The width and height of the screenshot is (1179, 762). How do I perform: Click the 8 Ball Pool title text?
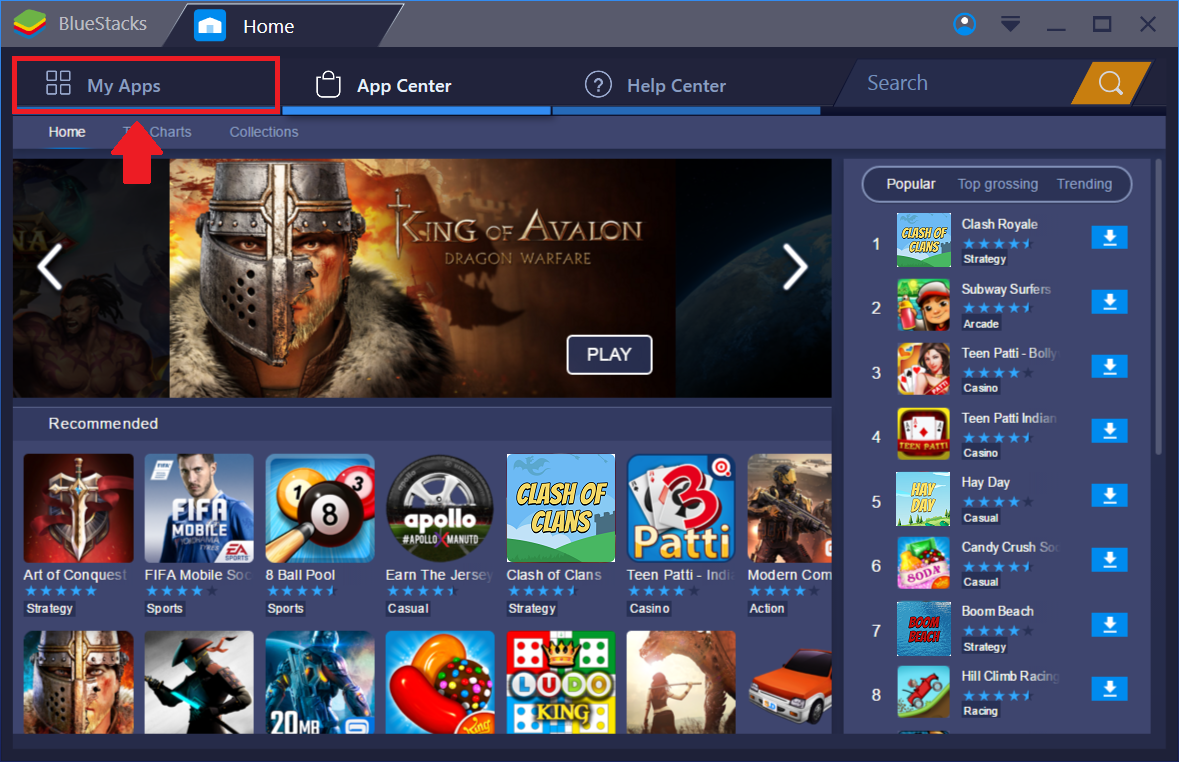(300, 575)
